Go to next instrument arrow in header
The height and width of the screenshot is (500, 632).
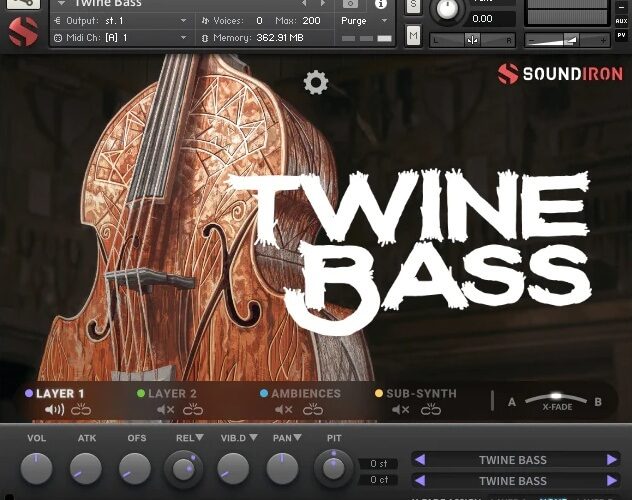click(322, 3)
